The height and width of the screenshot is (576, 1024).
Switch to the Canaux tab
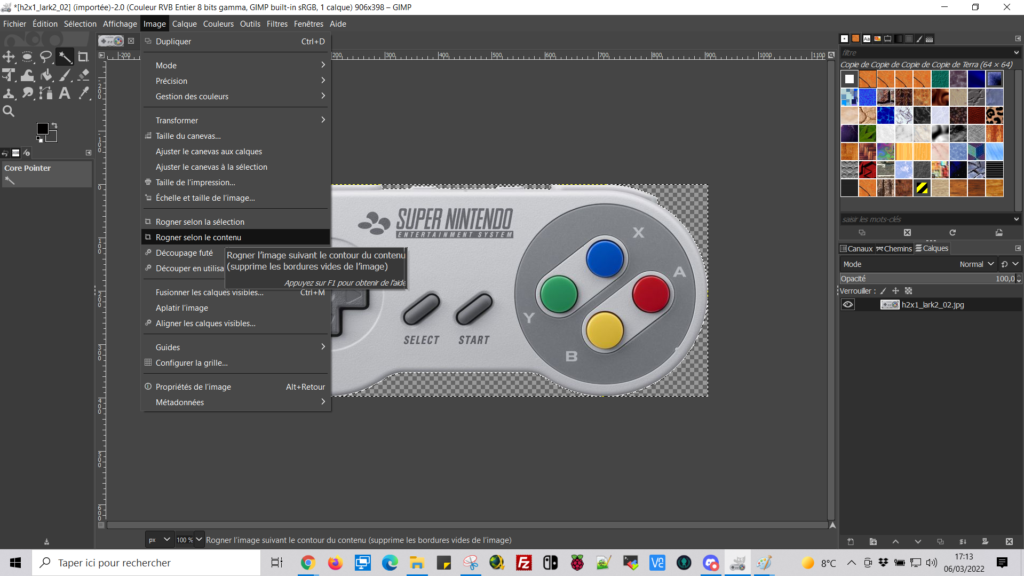click(856, 249)
